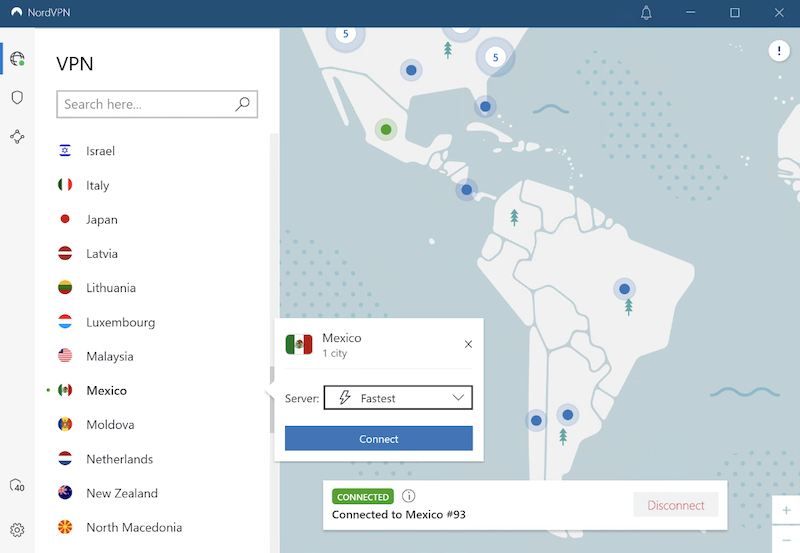This screenshot has height=553, width=800.
Task: Open the VPN globe sidebar icon
Action: 17,59
